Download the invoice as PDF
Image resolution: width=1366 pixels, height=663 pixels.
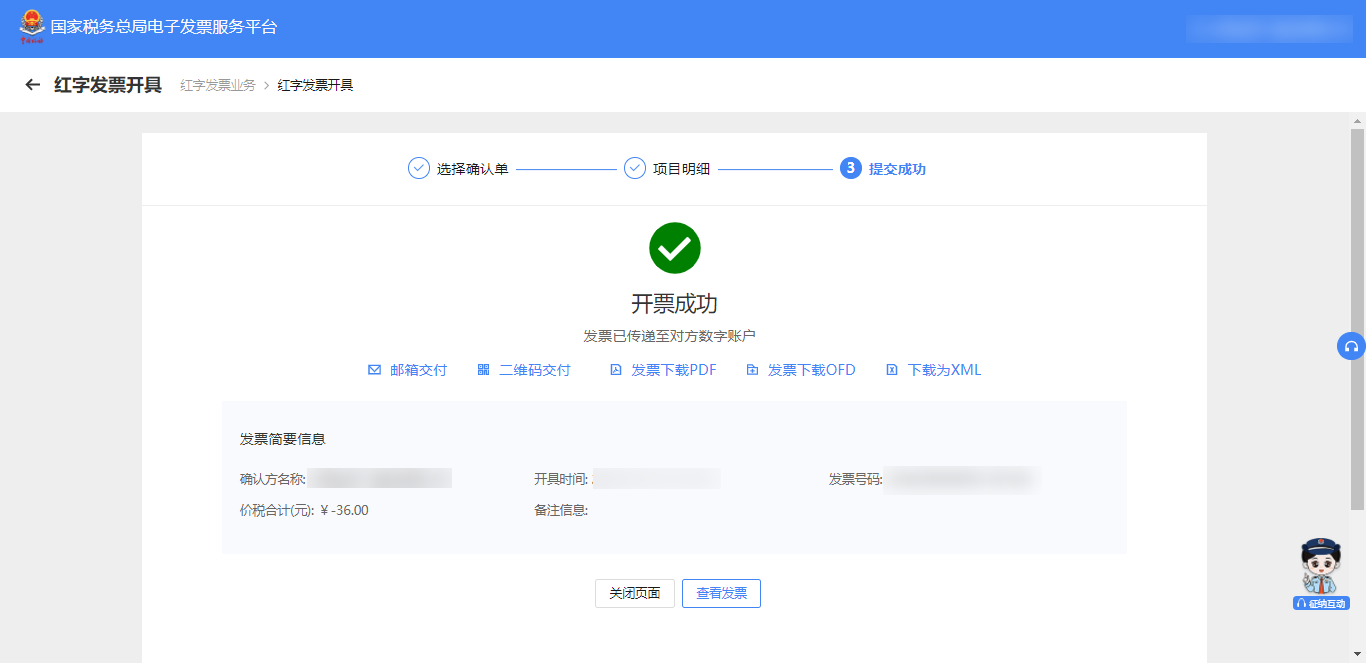663,370
